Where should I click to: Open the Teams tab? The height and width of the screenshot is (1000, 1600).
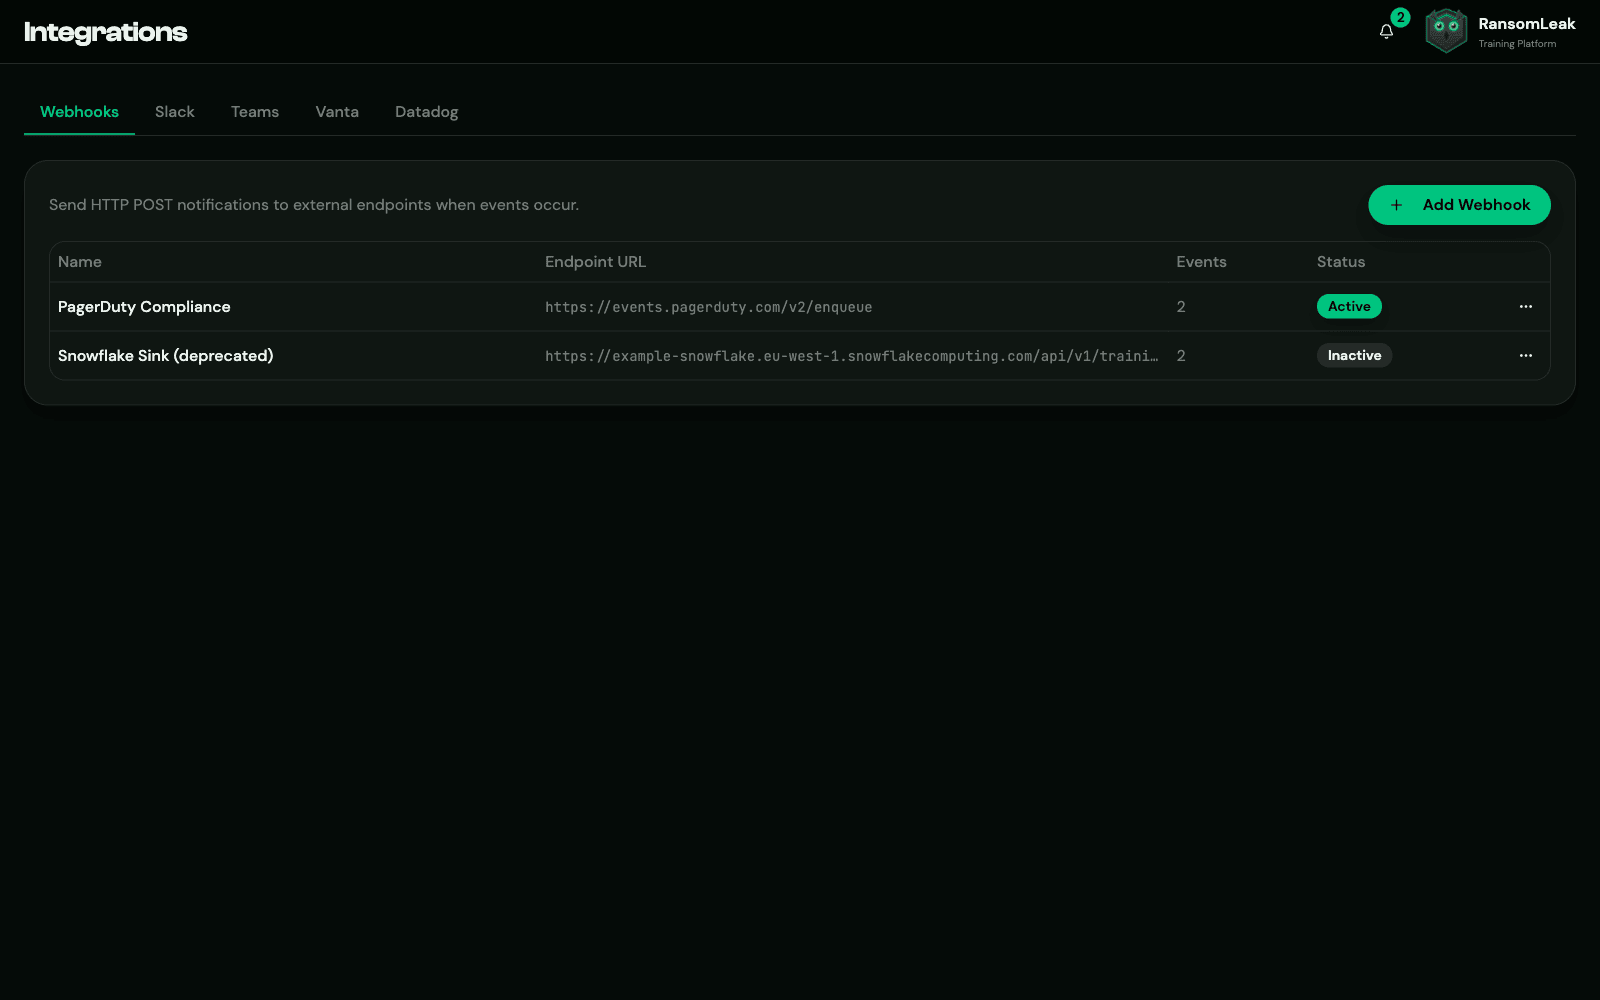(x=255, y=112)
